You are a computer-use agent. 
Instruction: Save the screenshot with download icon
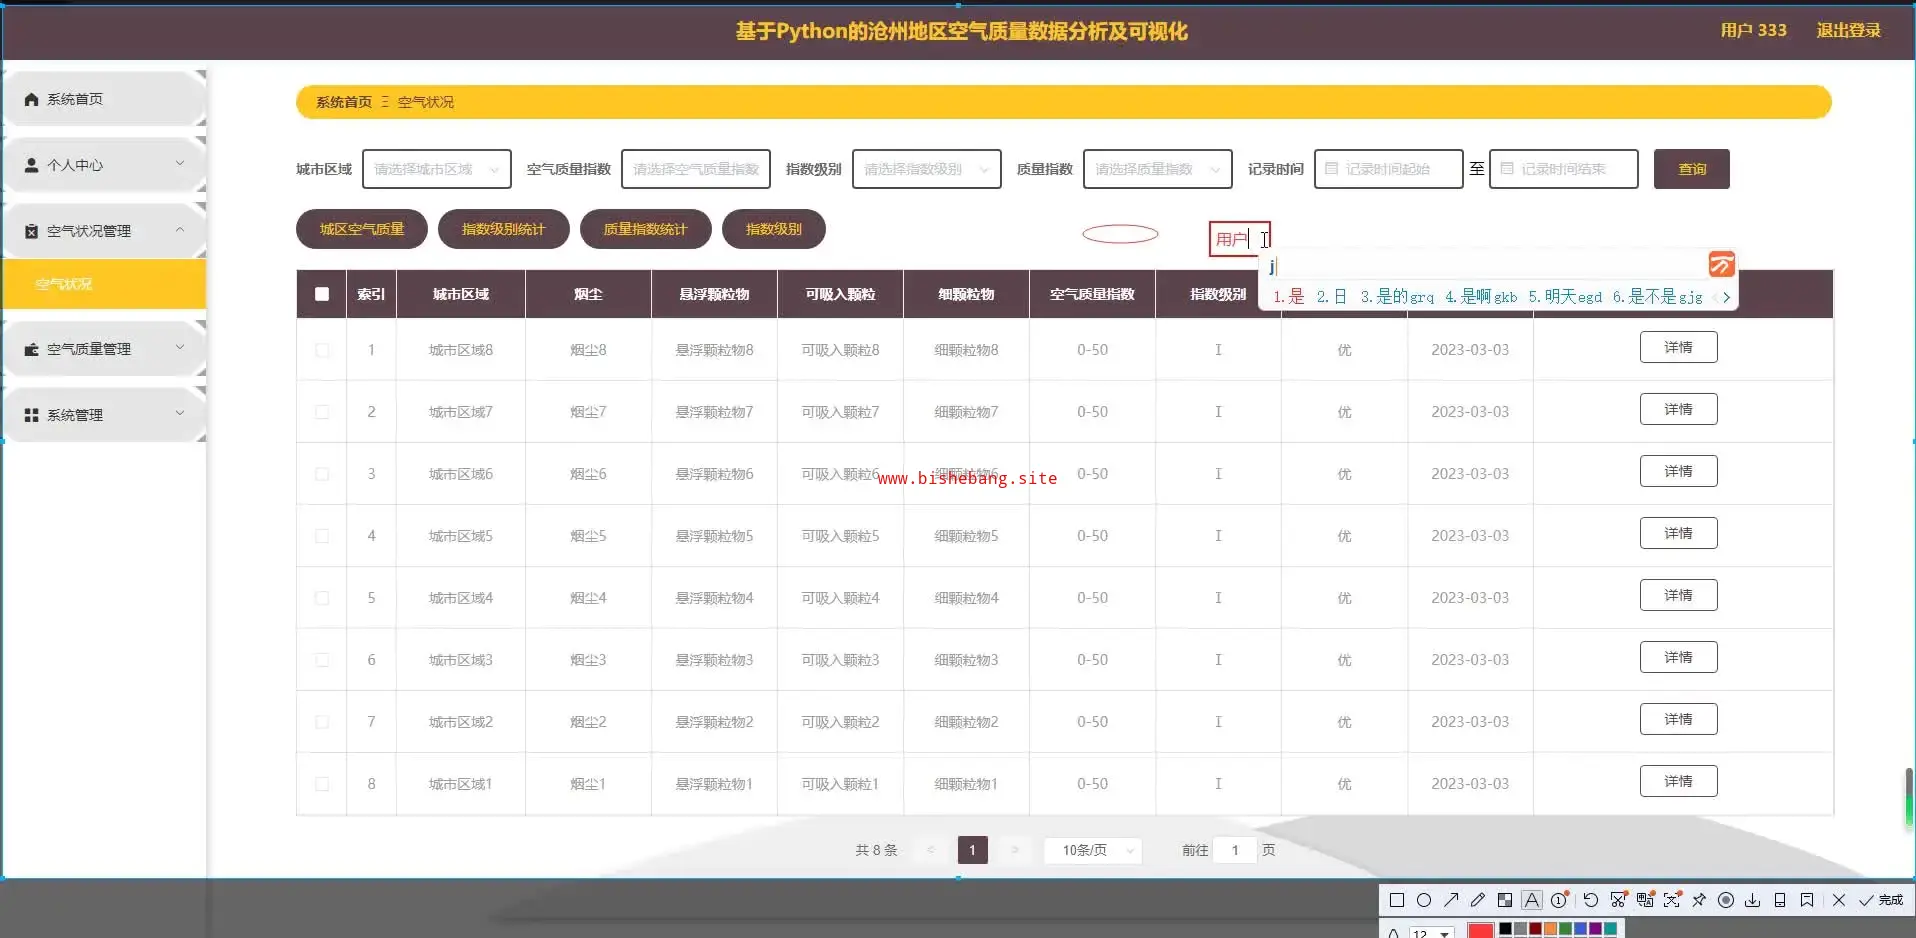coord(1753,900)
